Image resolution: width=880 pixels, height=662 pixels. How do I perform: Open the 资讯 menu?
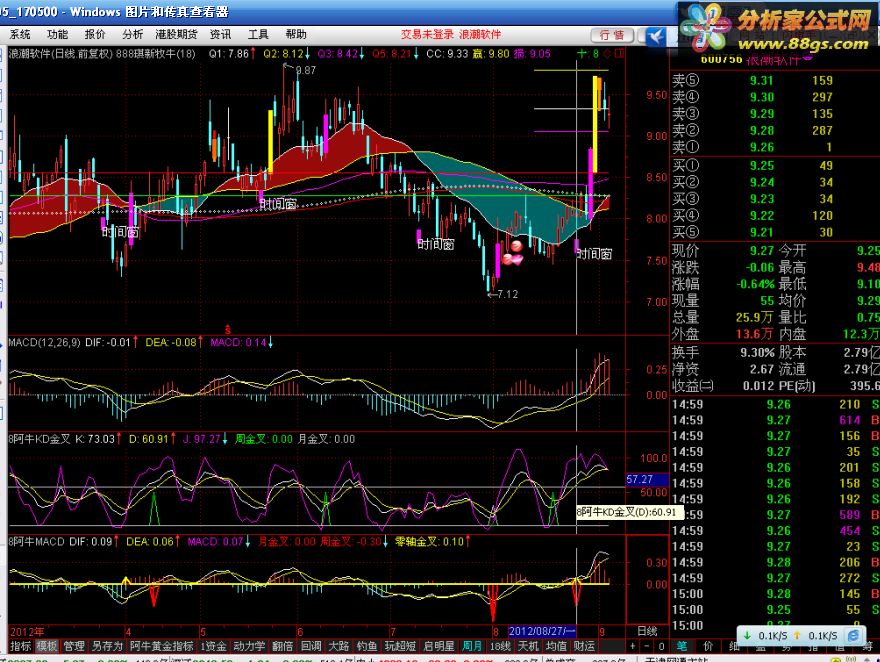[221, 35]
